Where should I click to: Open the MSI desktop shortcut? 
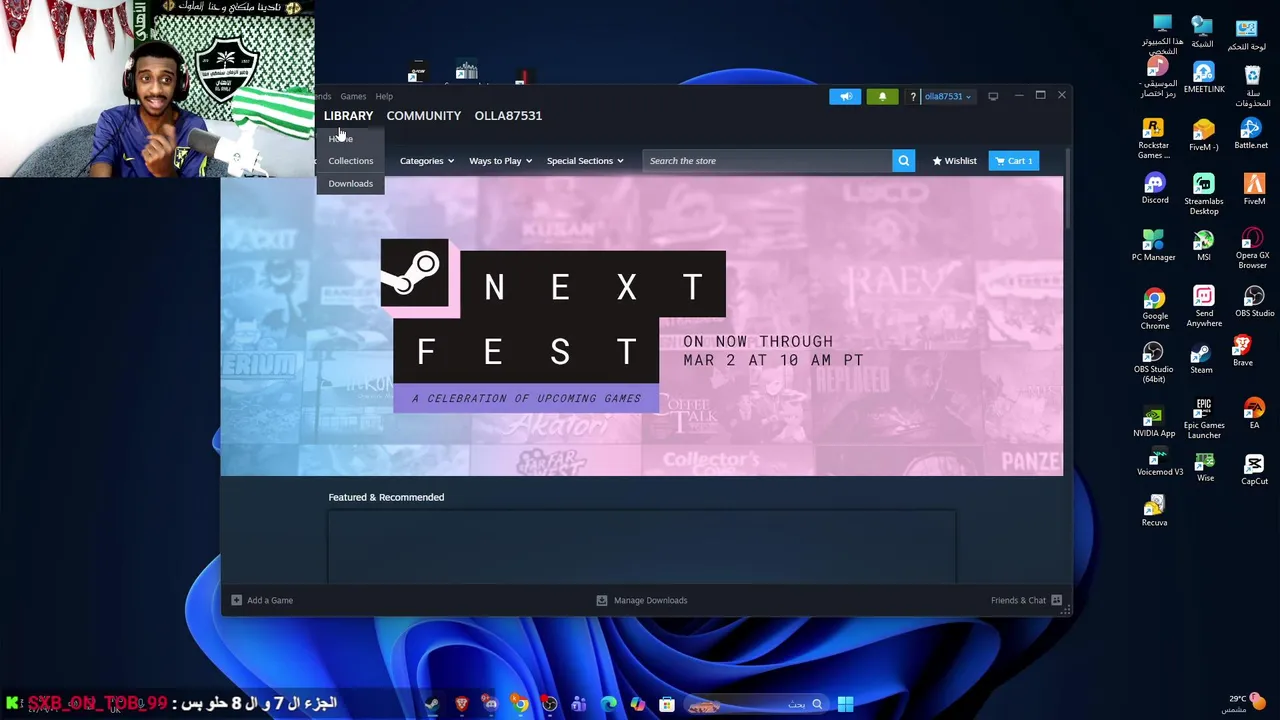(x=1204, y=246)
